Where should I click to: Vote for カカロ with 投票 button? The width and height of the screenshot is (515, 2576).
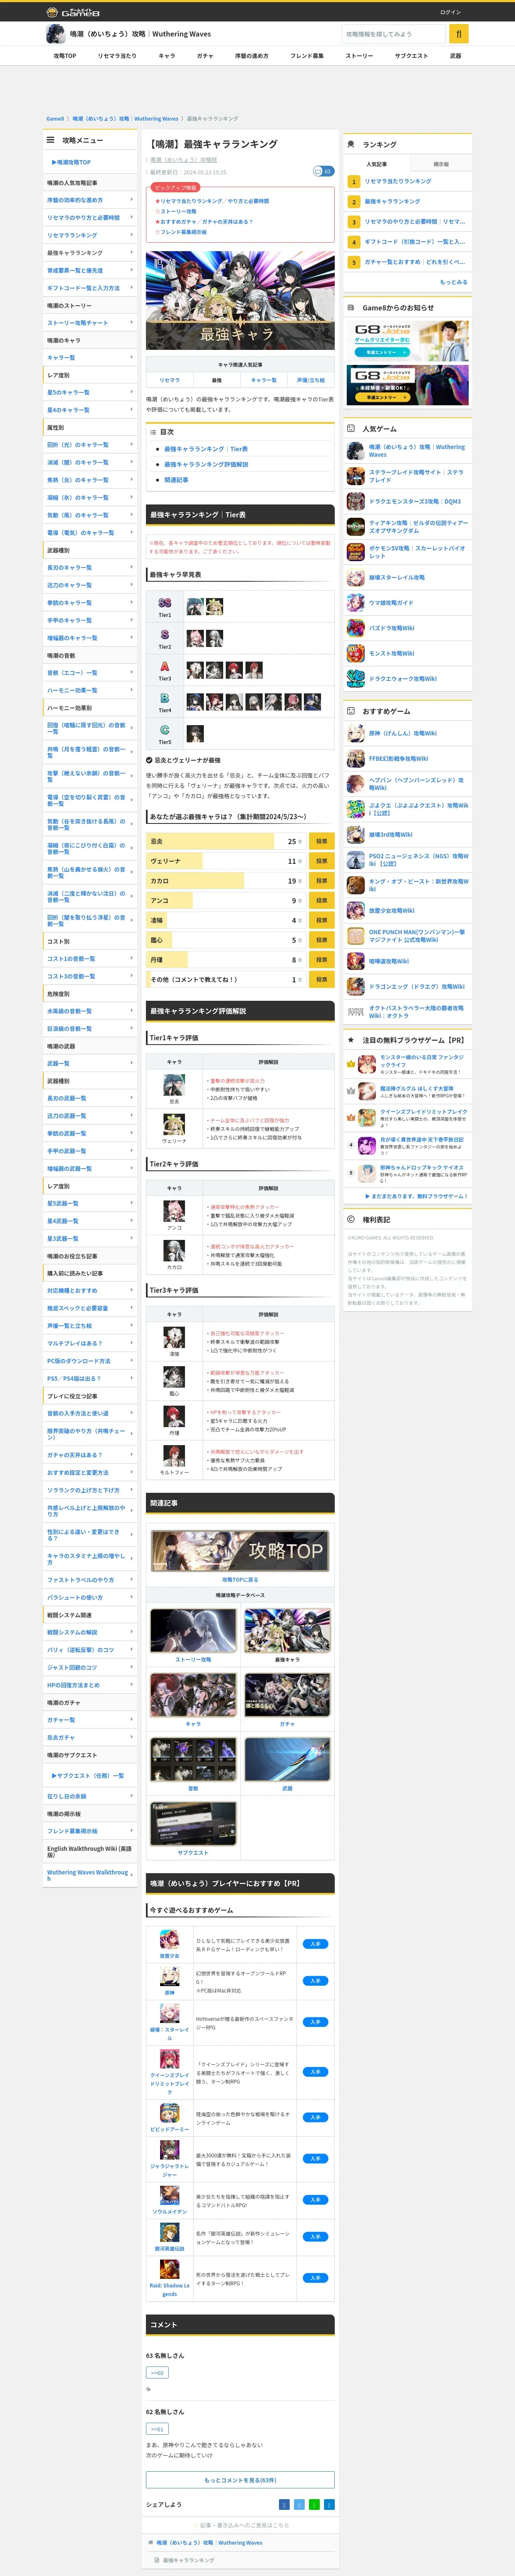tap(321, 881)
